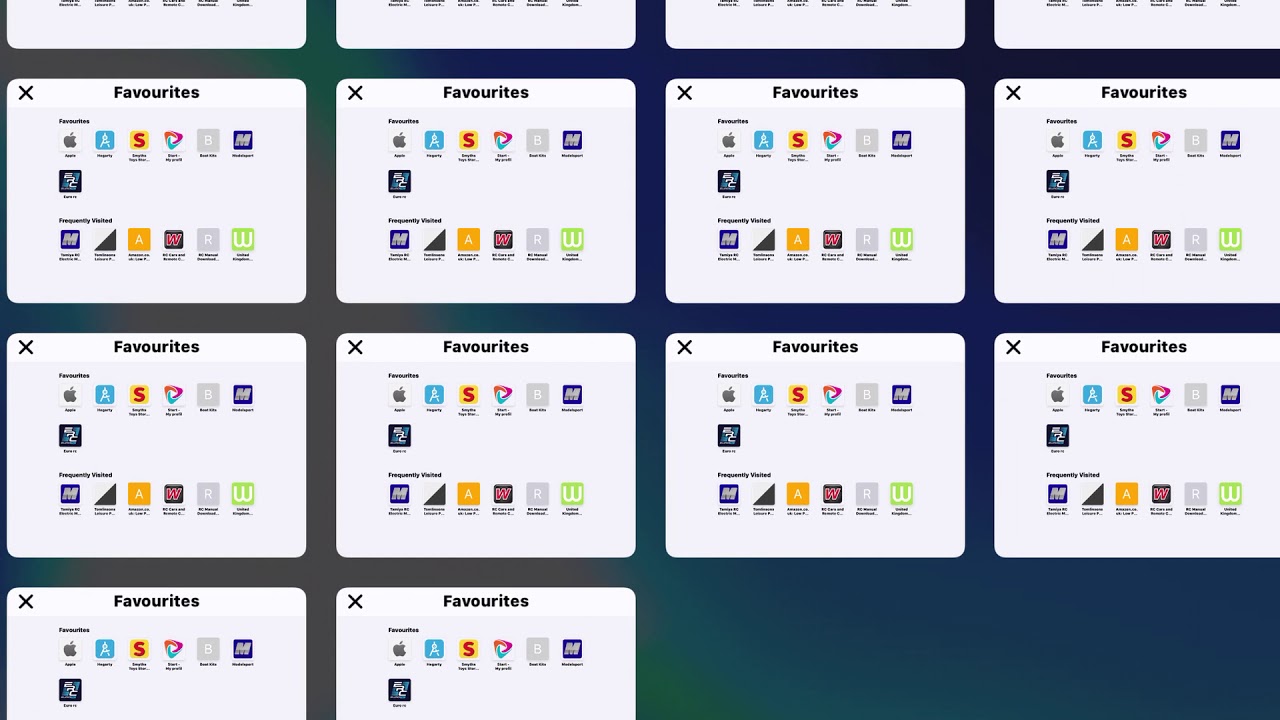1280x720 pixels.
Task: Open Smyths Toys icon in third row's first tab
Action: [x=139, y=394]
